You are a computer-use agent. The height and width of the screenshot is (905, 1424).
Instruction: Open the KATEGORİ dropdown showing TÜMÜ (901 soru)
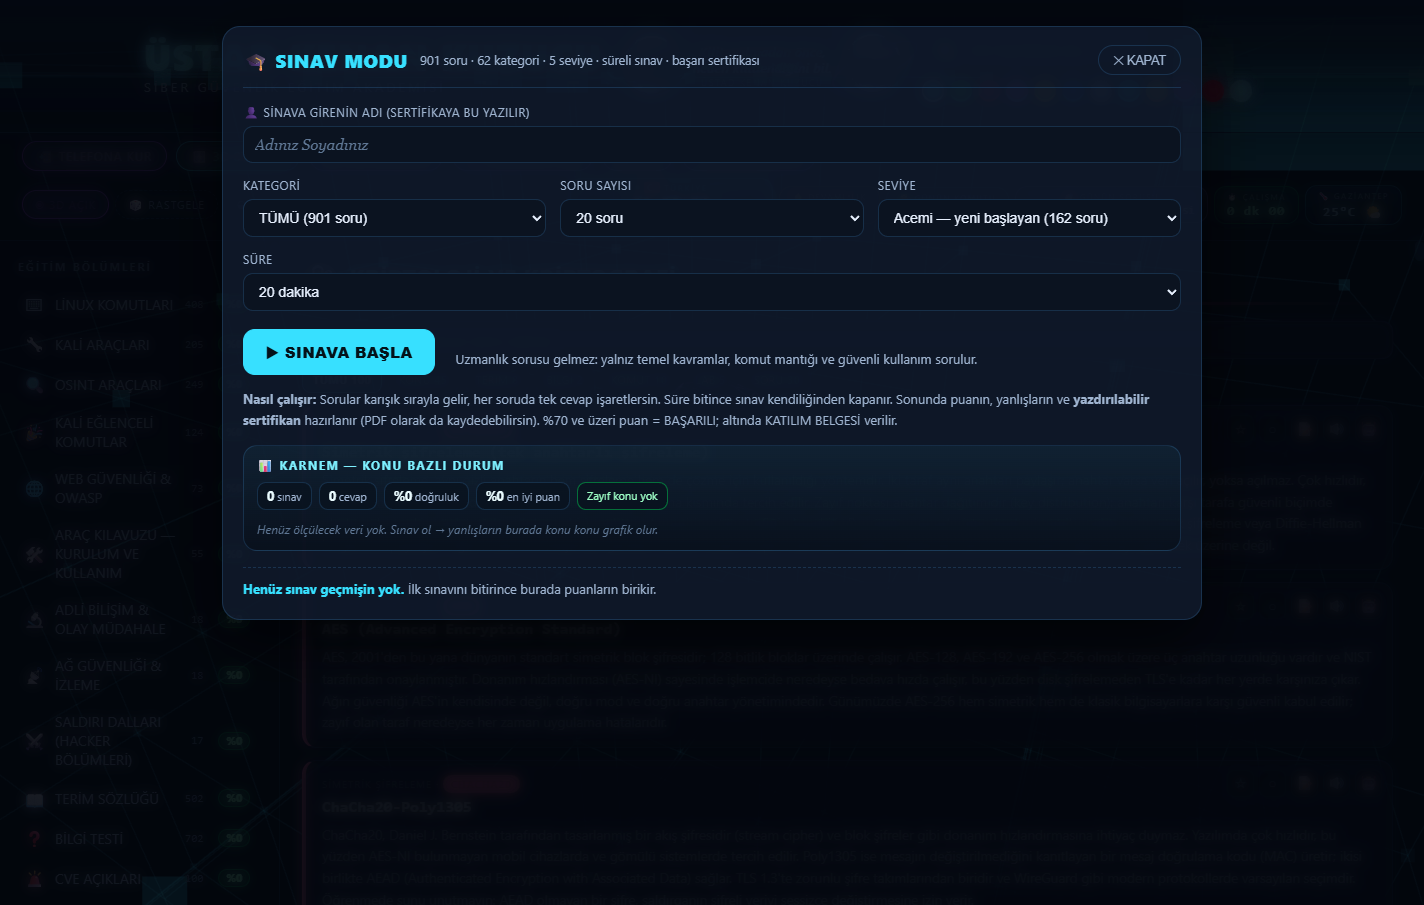[394, 218]
